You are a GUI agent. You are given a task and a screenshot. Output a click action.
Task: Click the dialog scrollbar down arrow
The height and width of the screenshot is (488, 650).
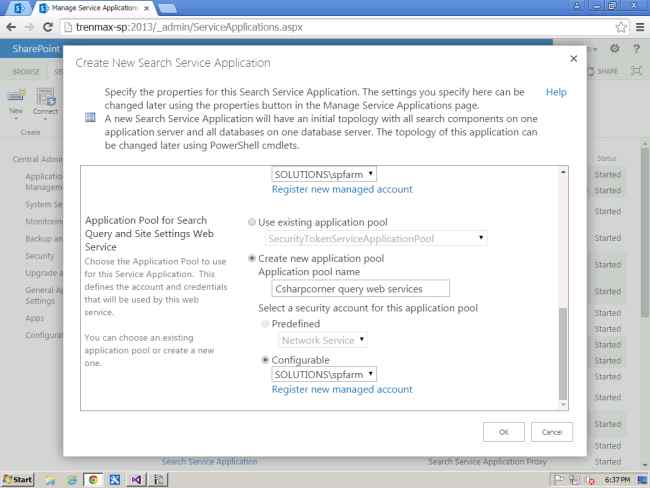563,404
